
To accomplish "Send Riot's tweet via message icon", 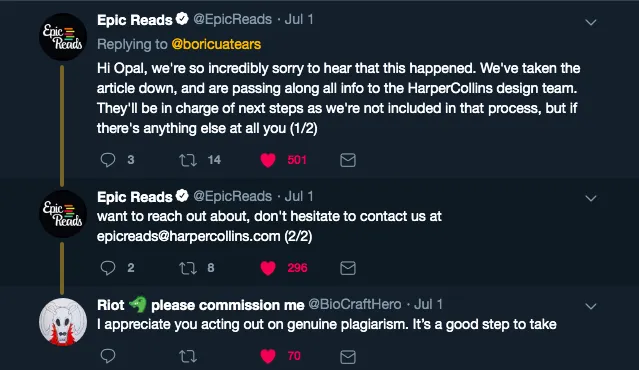I will pyautogui.click(x=348, y=357).
